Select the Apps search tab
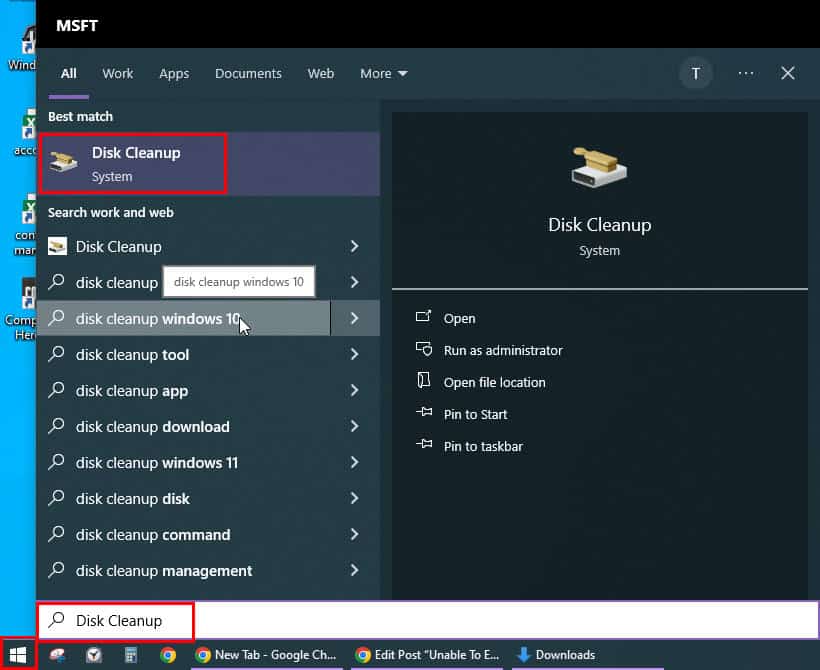Image resolution: width=820 pixels, height=670 pixels. [174, 74]
